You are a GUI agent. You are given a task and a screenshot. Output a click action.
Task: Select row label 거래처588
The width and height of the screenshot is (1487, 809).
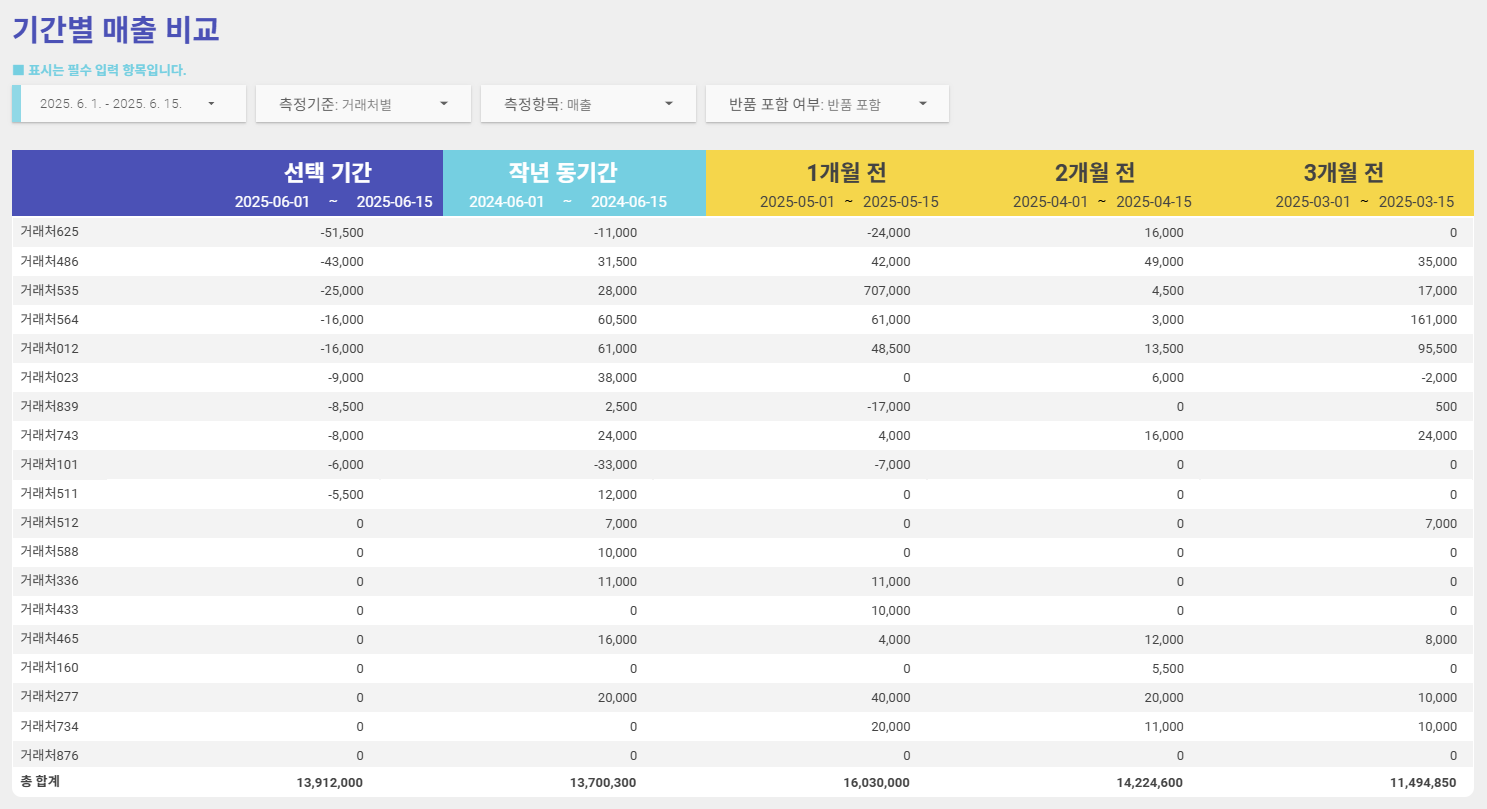coord(49,551)
